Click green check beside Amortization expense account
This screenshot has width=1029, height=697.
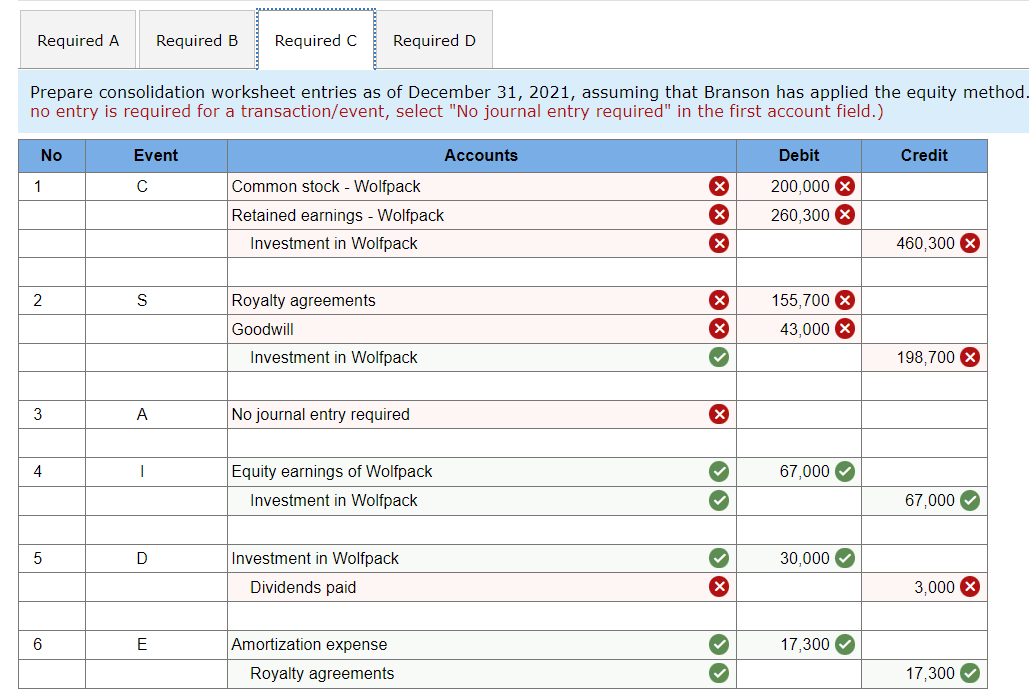[719, 644]
